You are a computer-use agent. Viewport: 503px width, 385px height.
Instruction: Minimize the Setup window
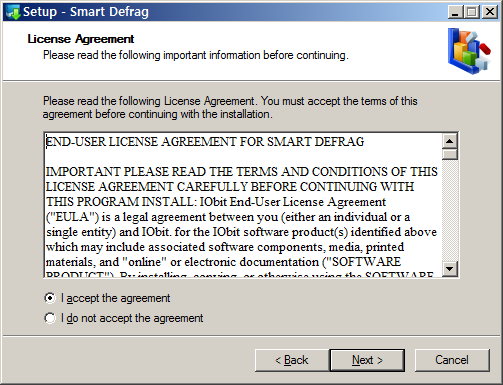pyautogui.click(x=455, y=12)
